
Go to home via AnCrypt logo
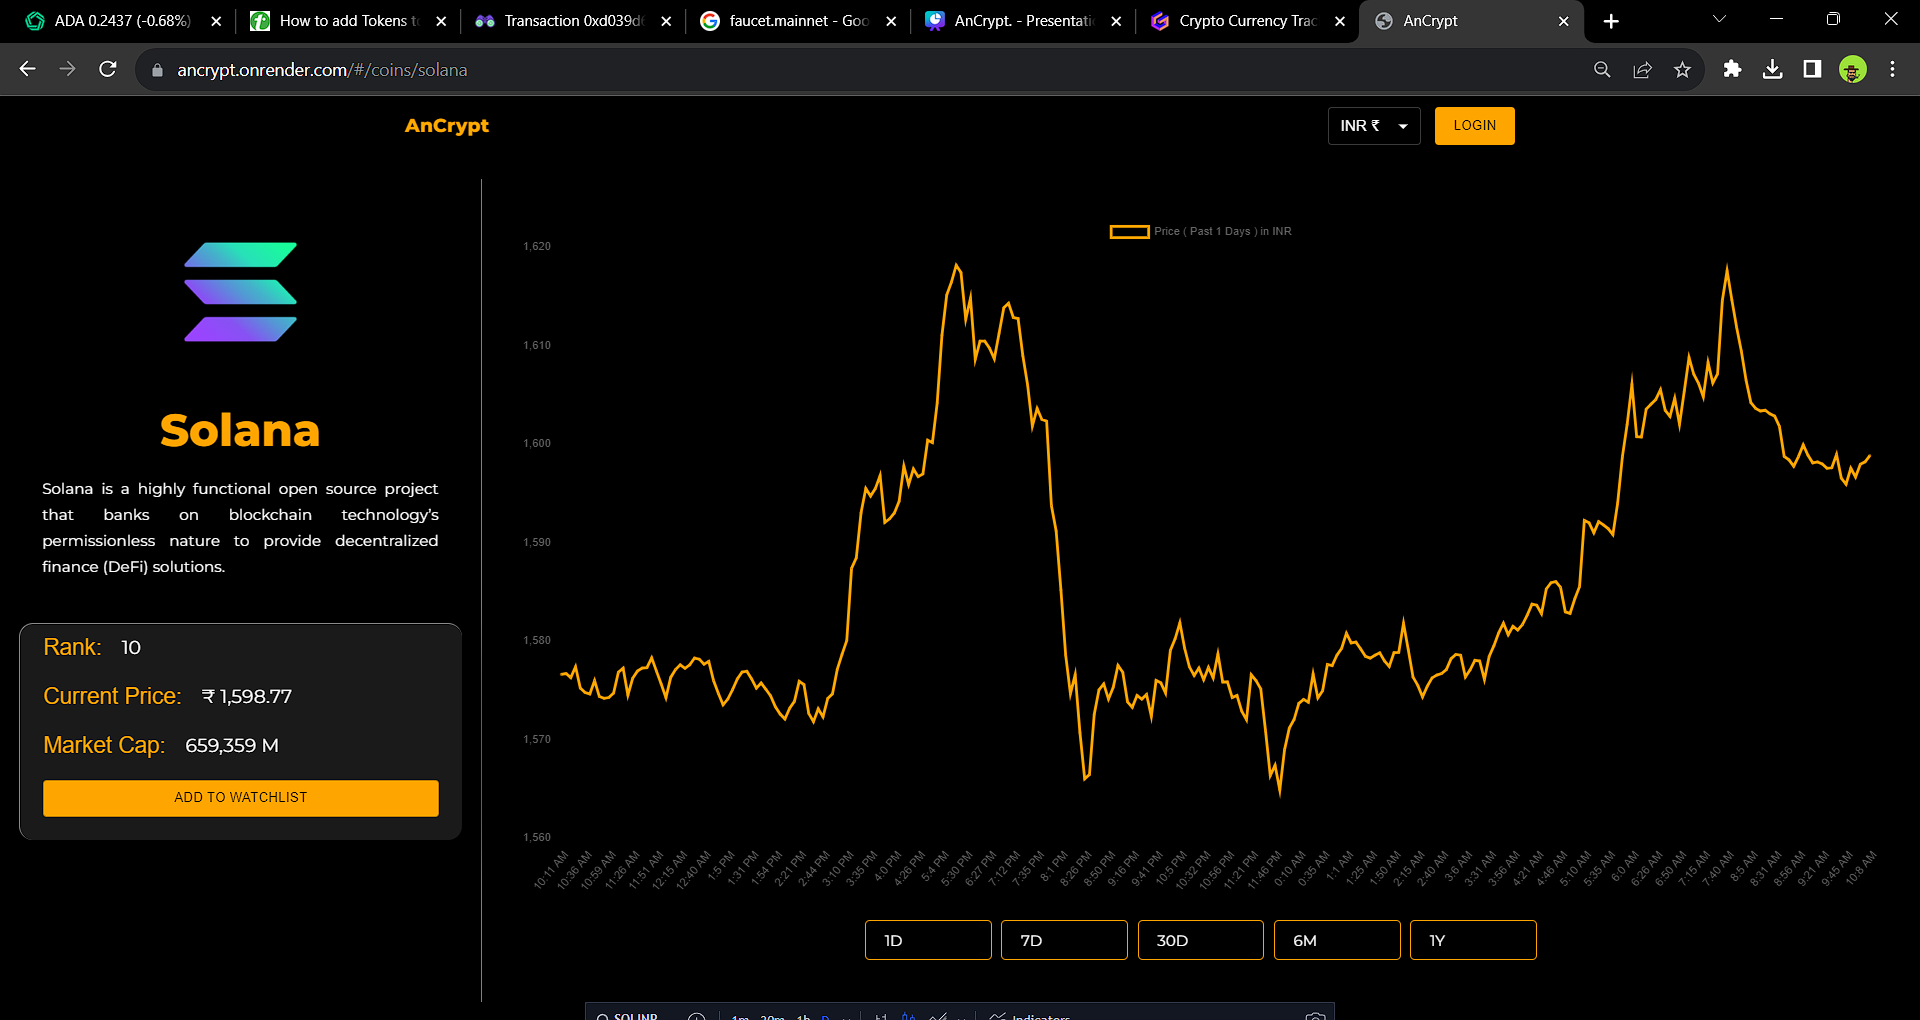pyautogui.click(x=447, y=126)
